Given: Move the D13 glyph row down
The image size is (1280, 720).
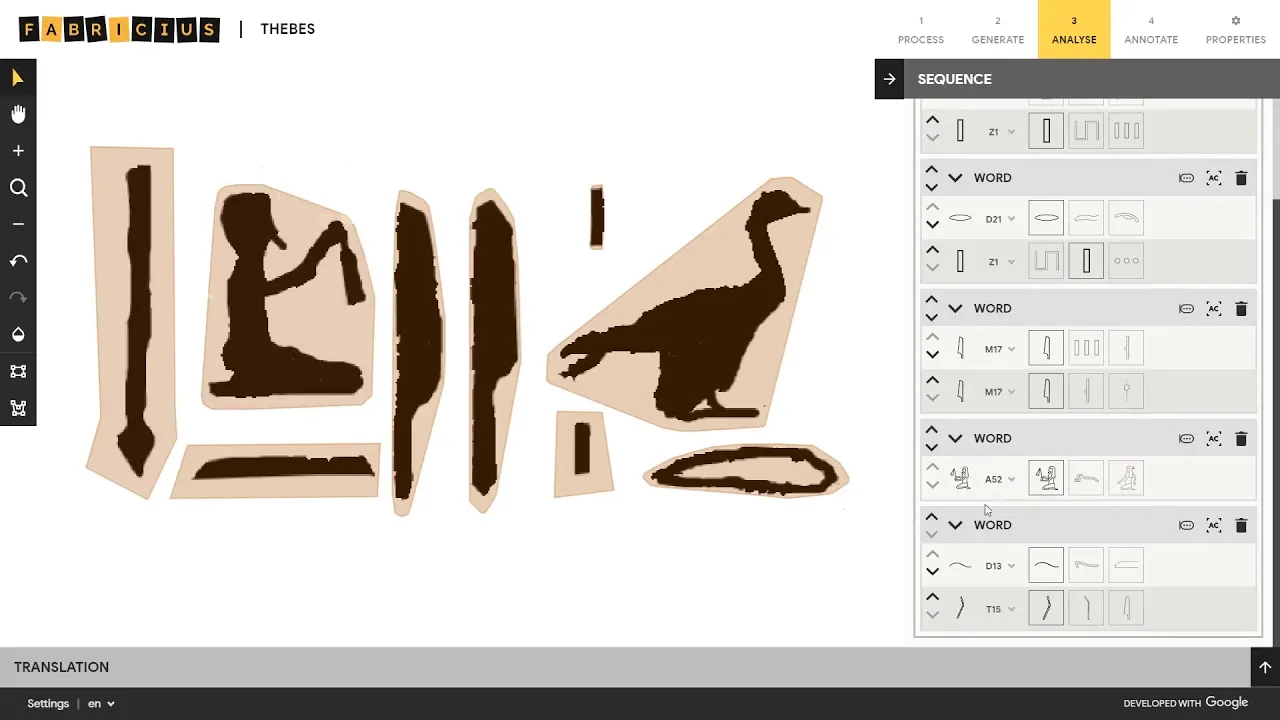Looking at the screenshot, I should point(932,572).
